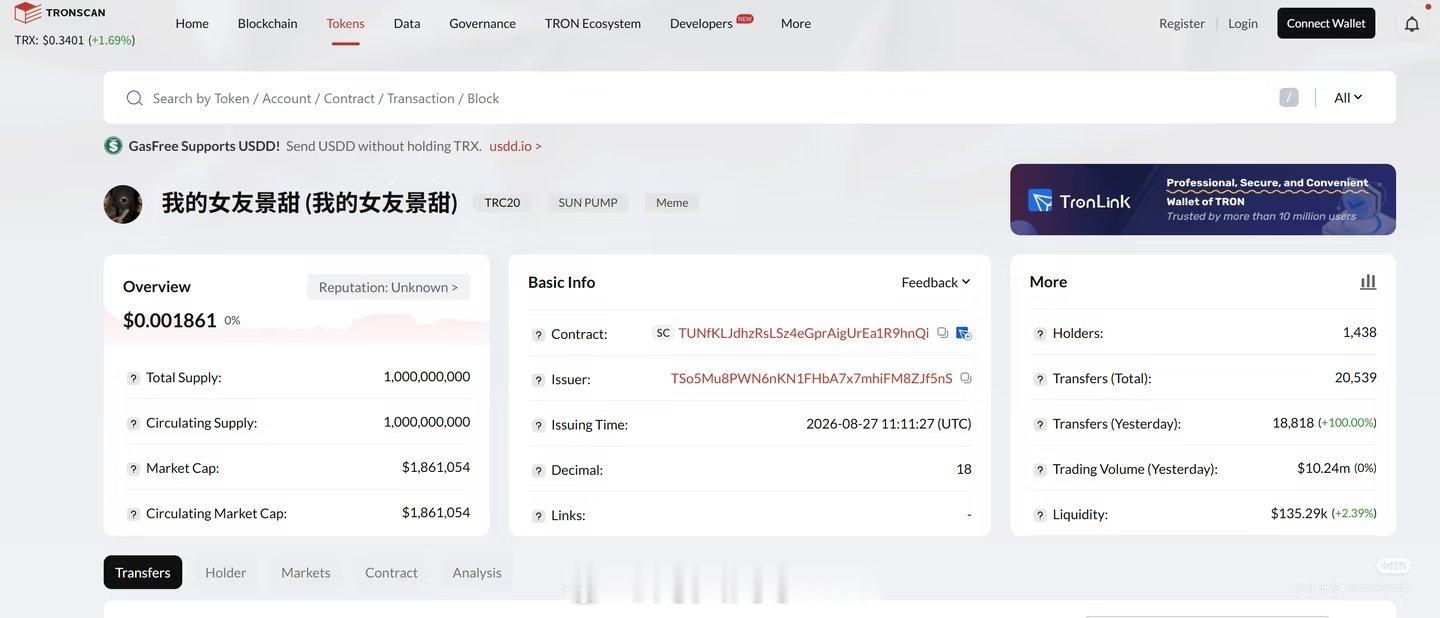Open the Tokens menu
Image resolution: width=1440 pixels, height=618 pixels.
[345, 23]
